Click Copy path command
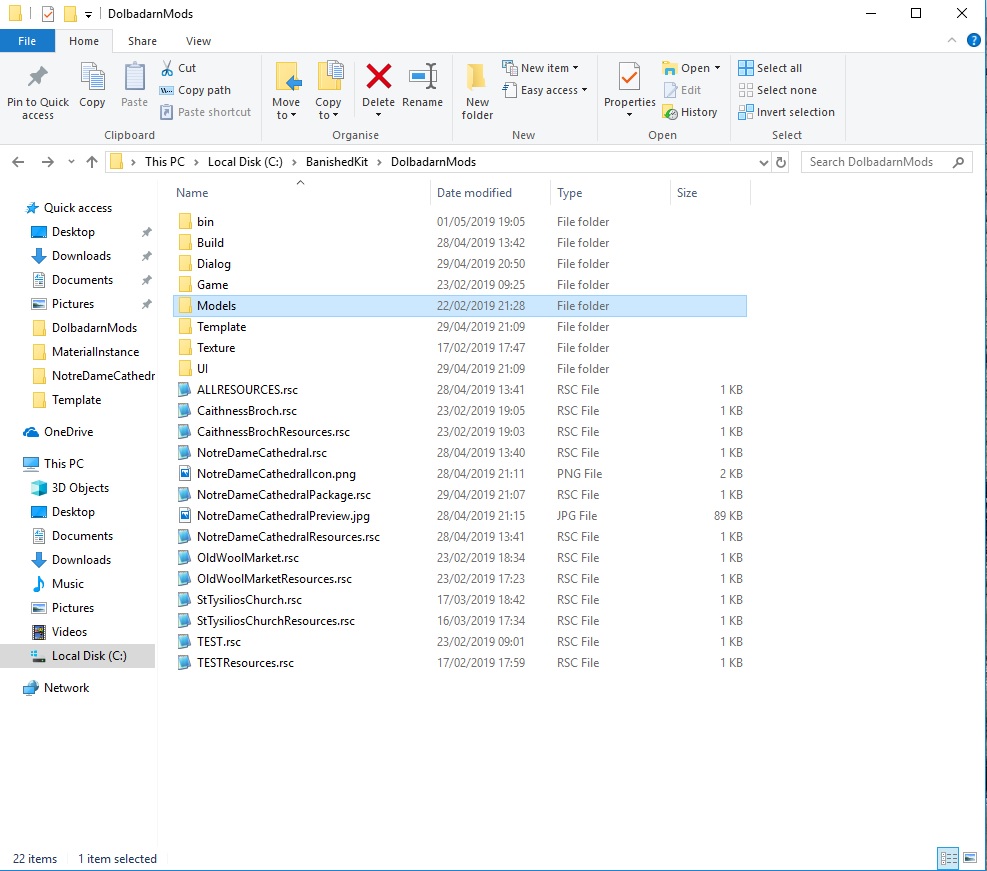987x871 pixels. 195,90
